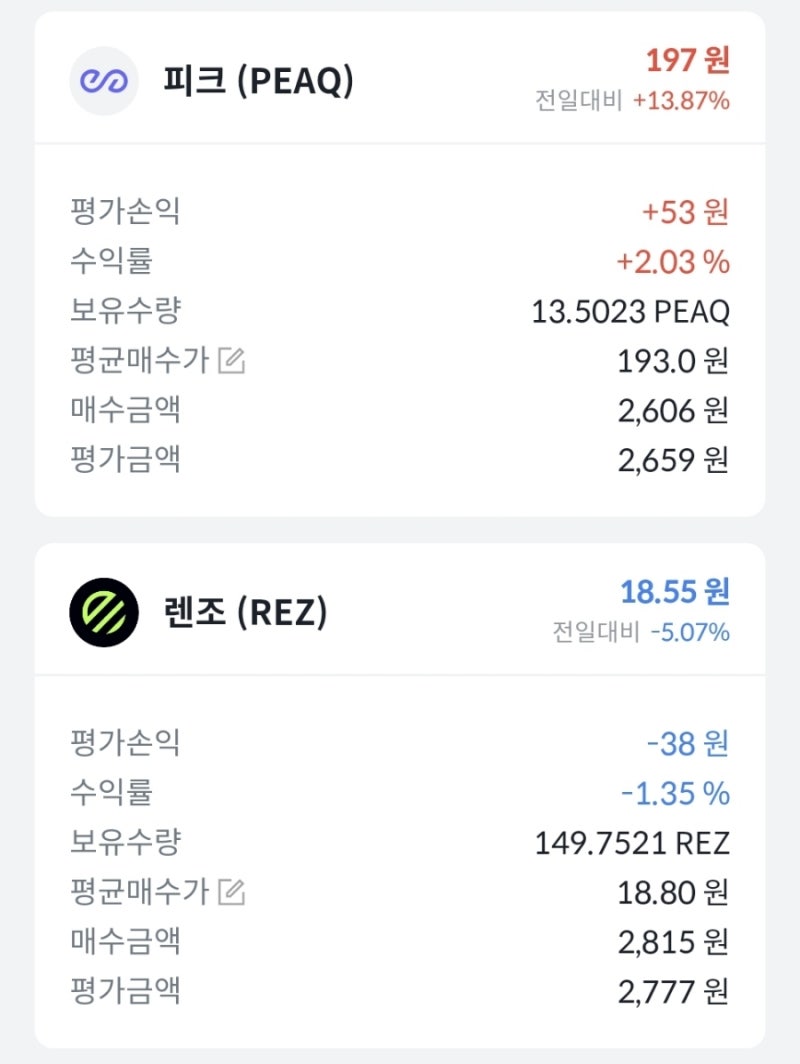Edit the PEAQ average buy price (pencil icon)

[x=231, y=361]
